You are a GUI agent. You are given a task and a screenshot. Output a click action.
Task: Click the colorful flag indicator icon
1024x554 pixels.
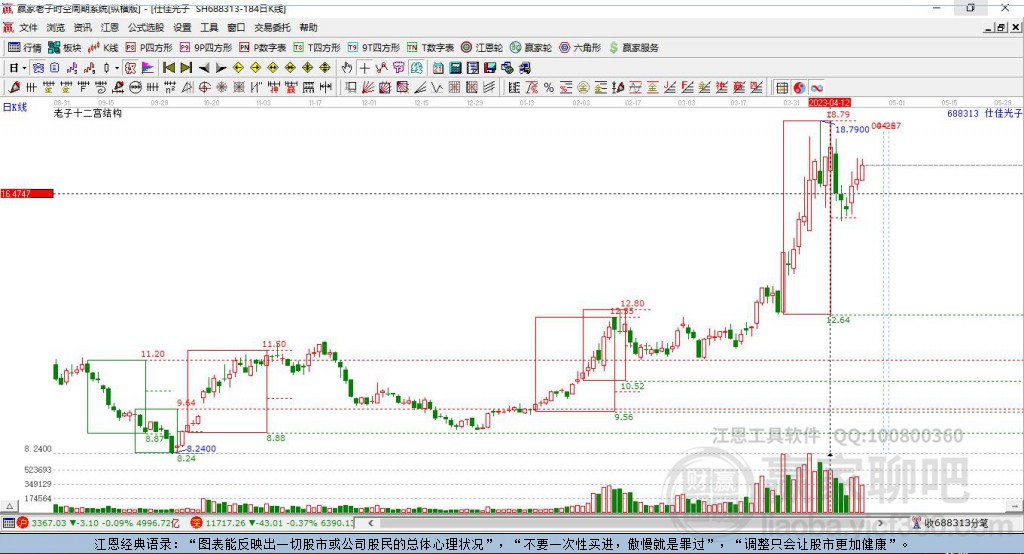tap(148, 68)
